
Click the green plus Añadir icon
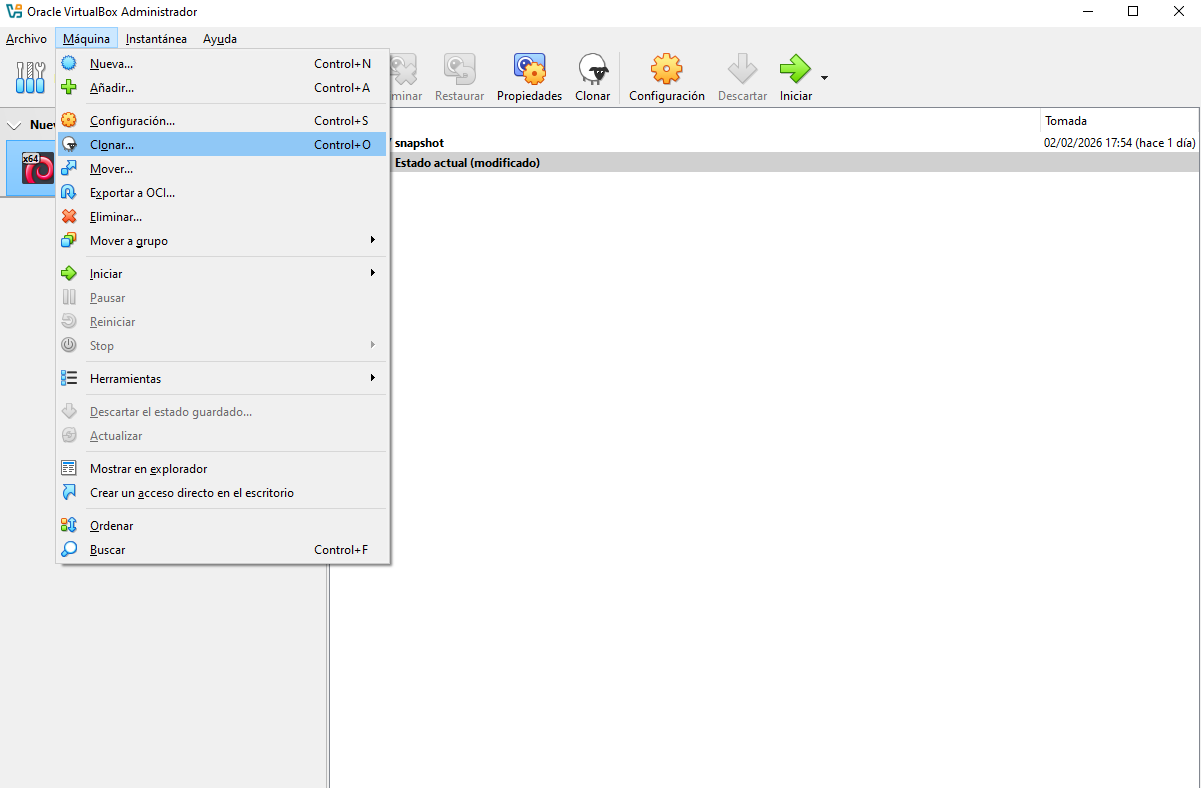69,87
